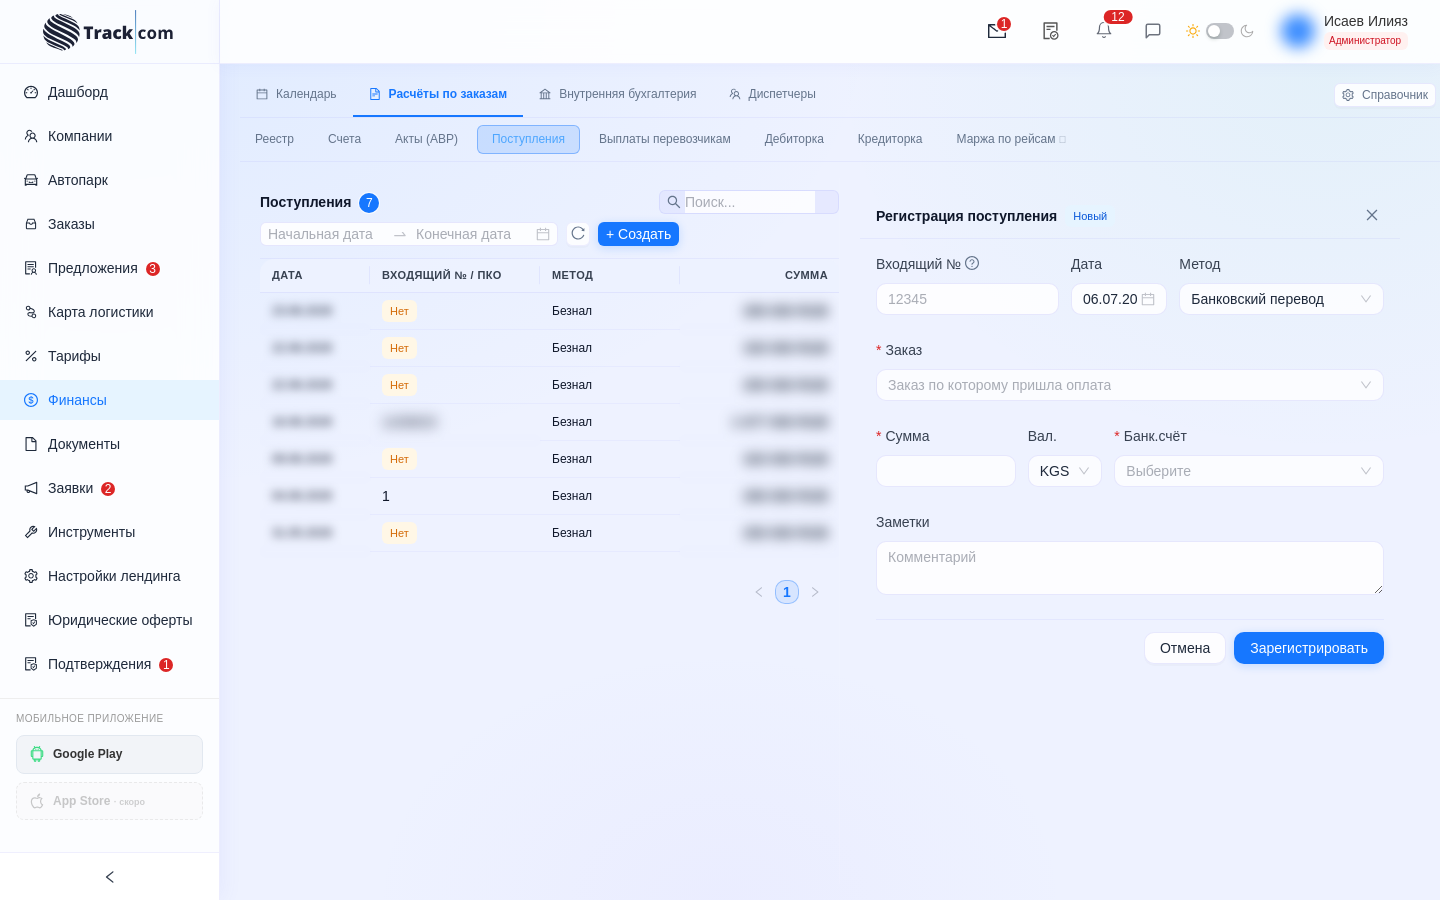Click the Отмена button
The image size is (1440, 900).
pos(1185,648)
